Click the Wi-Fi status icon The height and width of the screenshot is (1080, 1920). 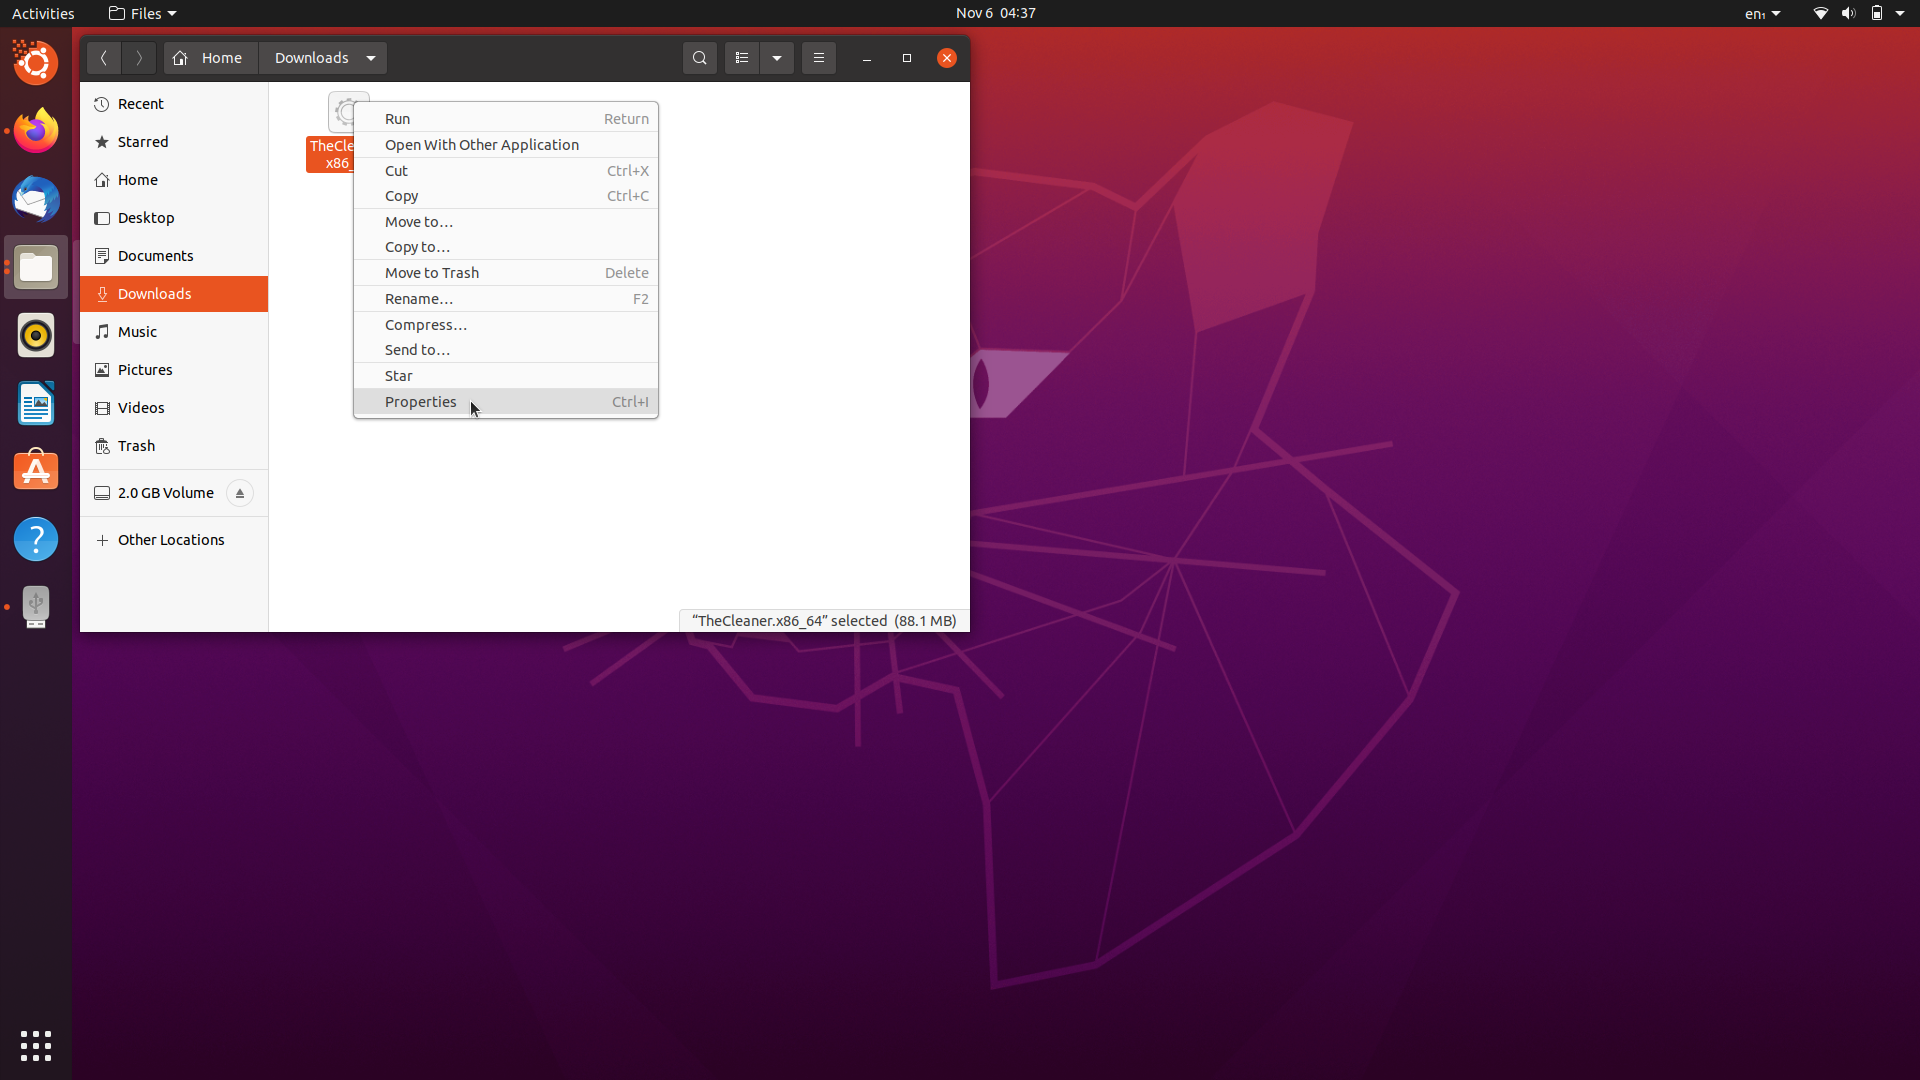[1821, 13]
